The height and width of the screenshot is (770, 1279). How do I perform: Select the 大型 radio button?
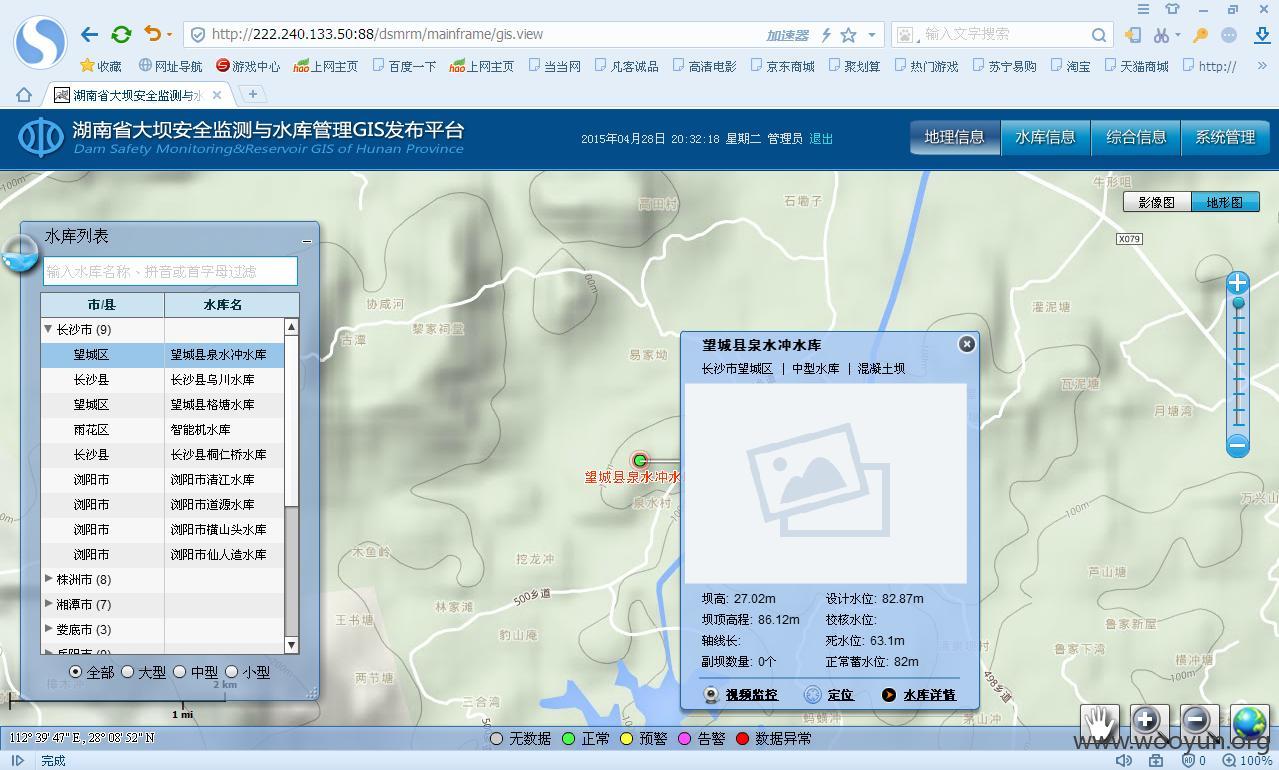pyautogui.click(x=128, y=672)
